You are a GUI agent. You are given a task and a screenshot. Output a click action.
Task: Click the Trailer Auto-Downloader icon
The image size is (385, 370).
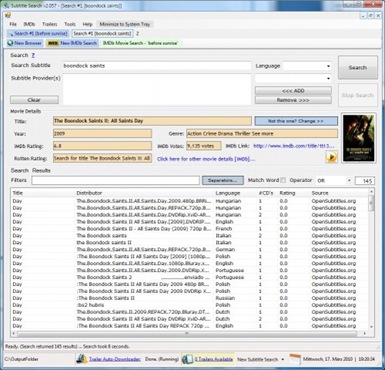tap(82, 359)
